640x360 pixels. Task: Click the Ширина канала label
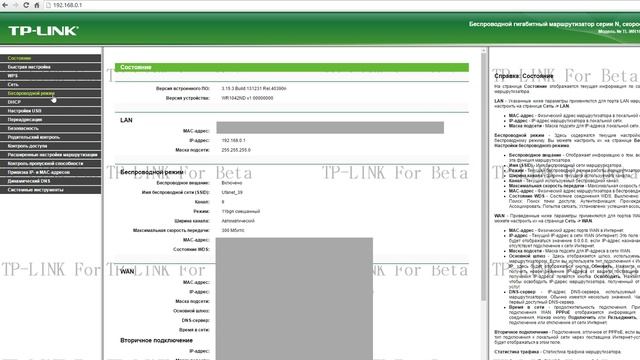[192, 221]
